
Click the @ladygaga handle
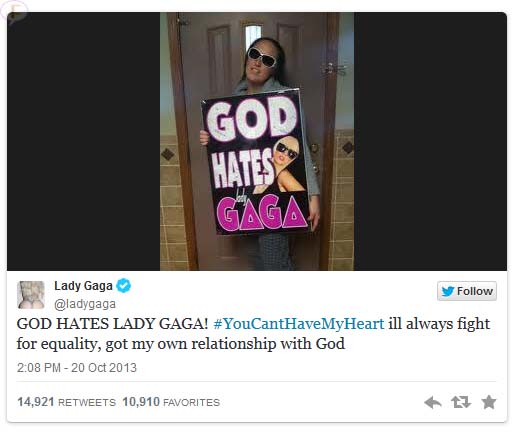click(85, 304)
